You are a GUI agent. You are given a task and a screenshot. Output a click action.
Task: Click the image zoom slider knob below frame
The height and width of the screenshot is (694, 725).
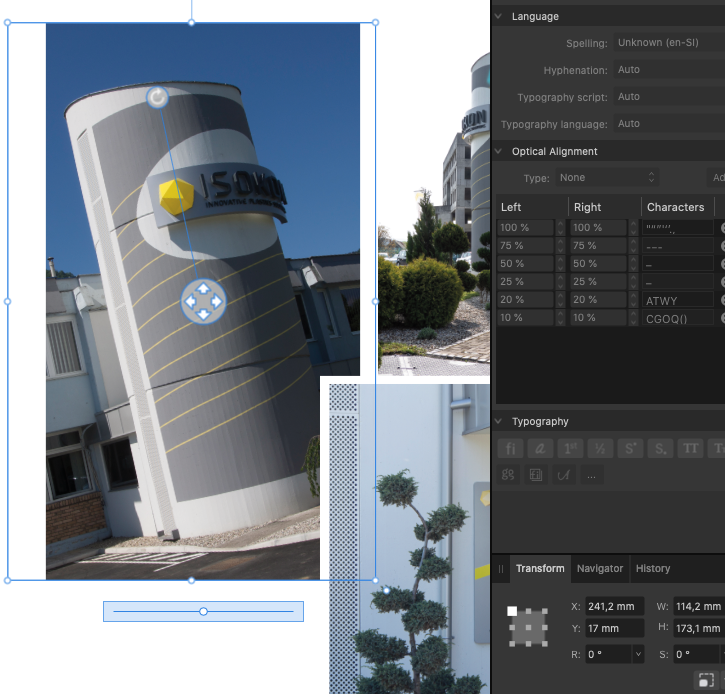(203, 612)
